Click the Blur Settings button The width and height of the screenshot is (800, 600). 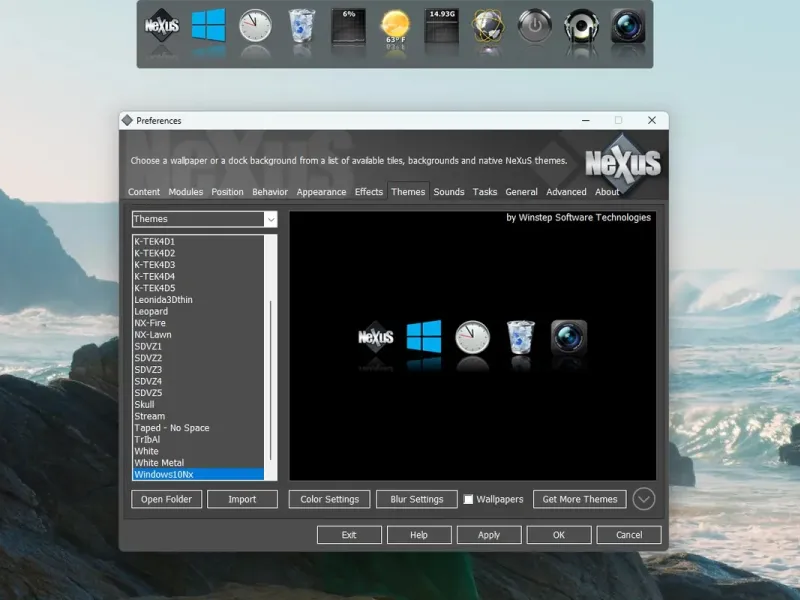416,499
